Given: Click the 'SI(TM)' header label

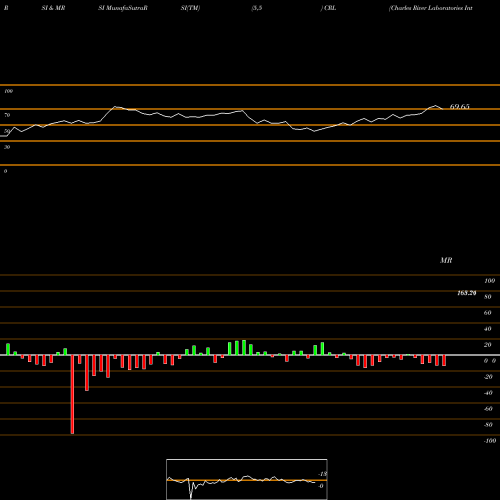Looking at the screenshot, I should point(190,8).
